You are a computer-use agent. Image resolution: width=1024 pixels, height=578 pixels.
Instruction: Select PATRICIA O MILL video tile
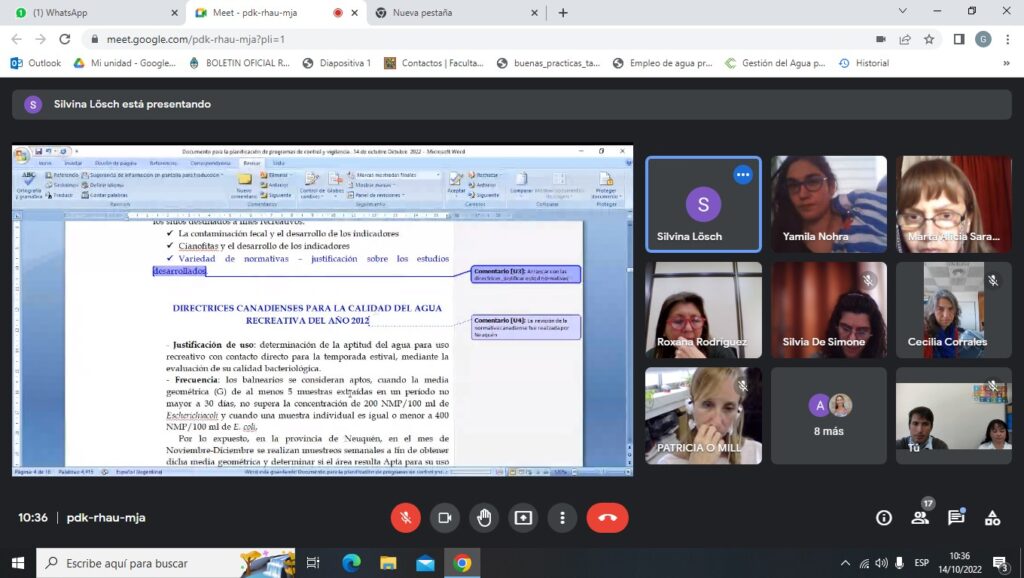pyautogui.click(x=703, y=415)
